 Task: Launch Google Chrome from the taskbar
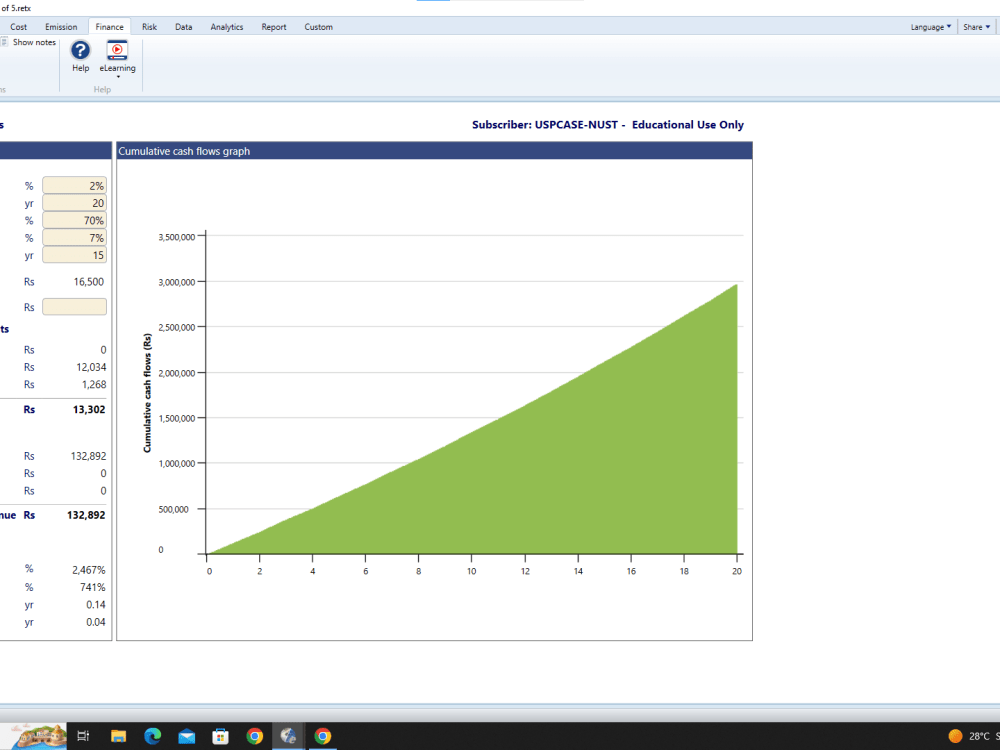pyautogui.click(x=253, y=737)
